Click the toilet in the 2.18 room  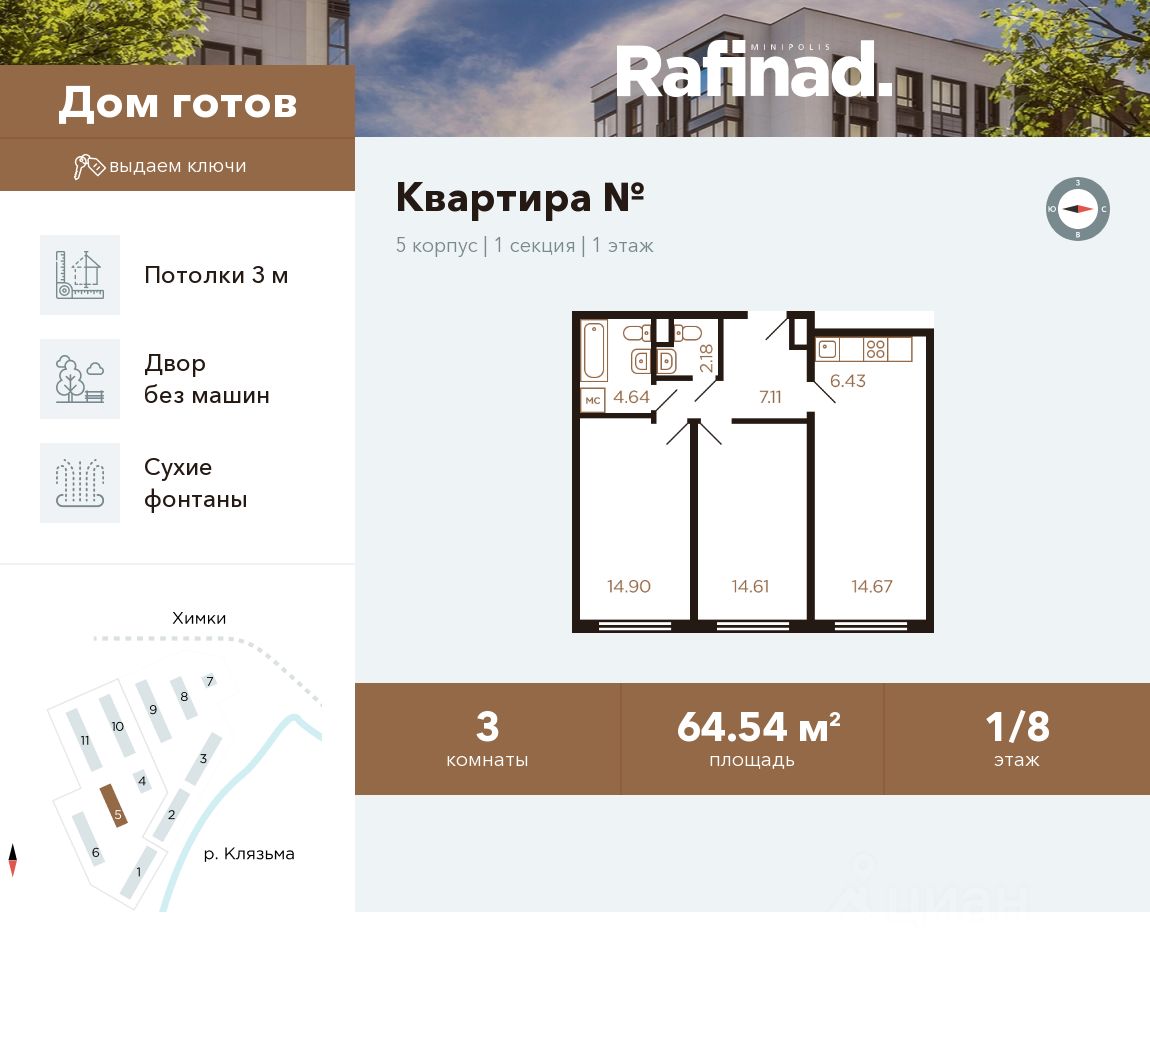point(687,334)
